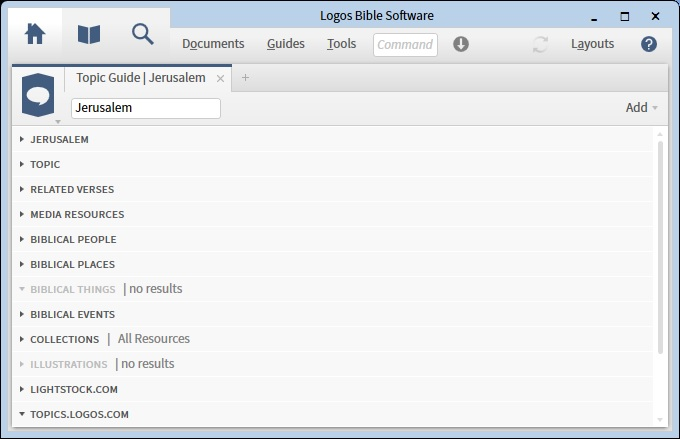Screen dimensions: 680x439
Task: Open the Guides menu
Action: (x=285, y=44)
